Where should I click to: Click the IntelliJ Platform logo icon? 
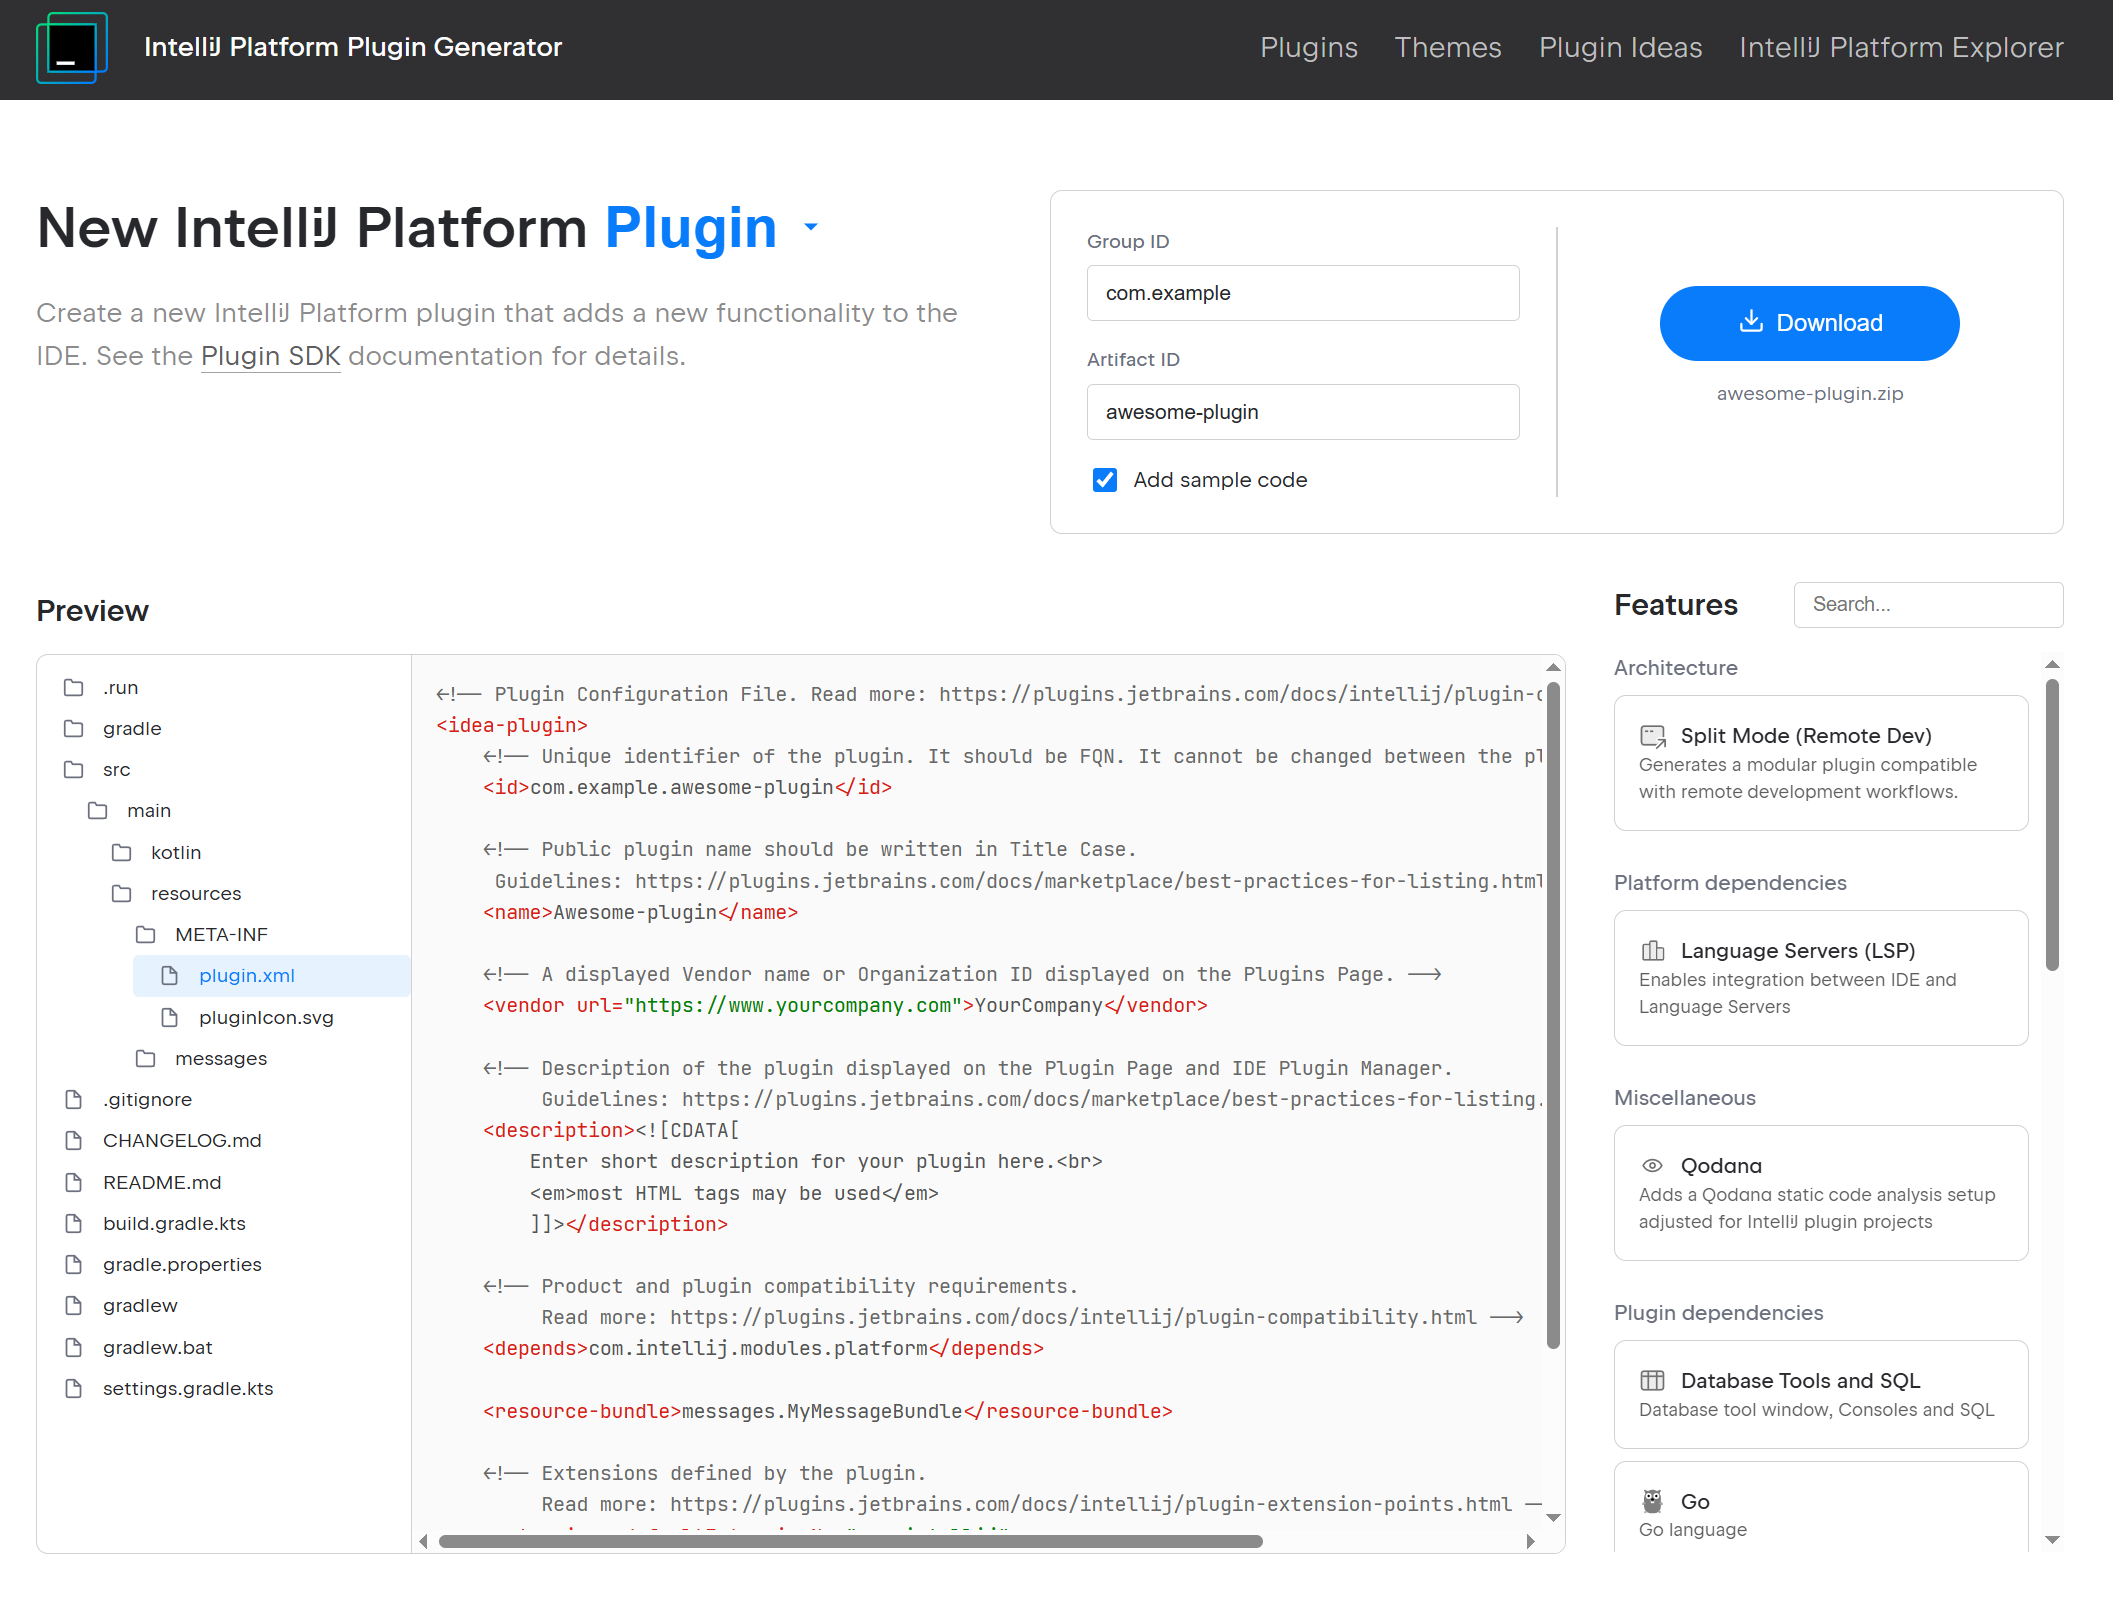click(72, 48)
